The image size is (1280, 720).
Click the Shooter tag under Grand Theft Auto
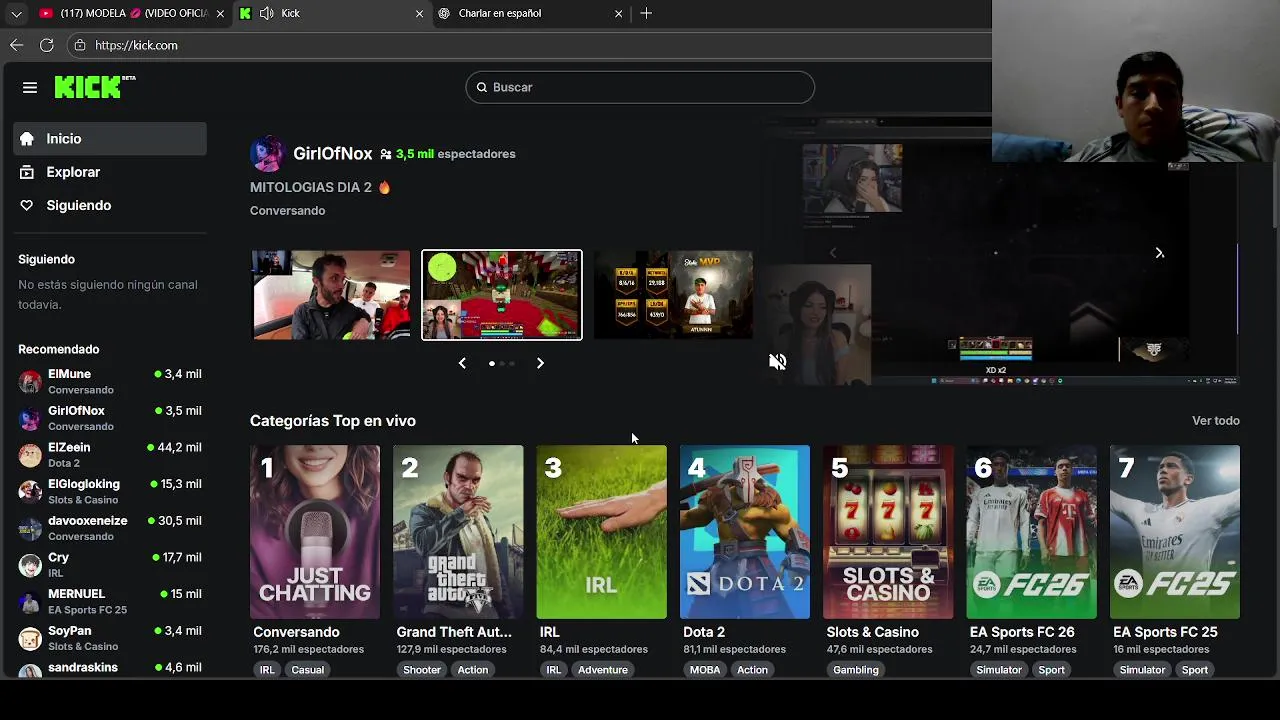422,670
